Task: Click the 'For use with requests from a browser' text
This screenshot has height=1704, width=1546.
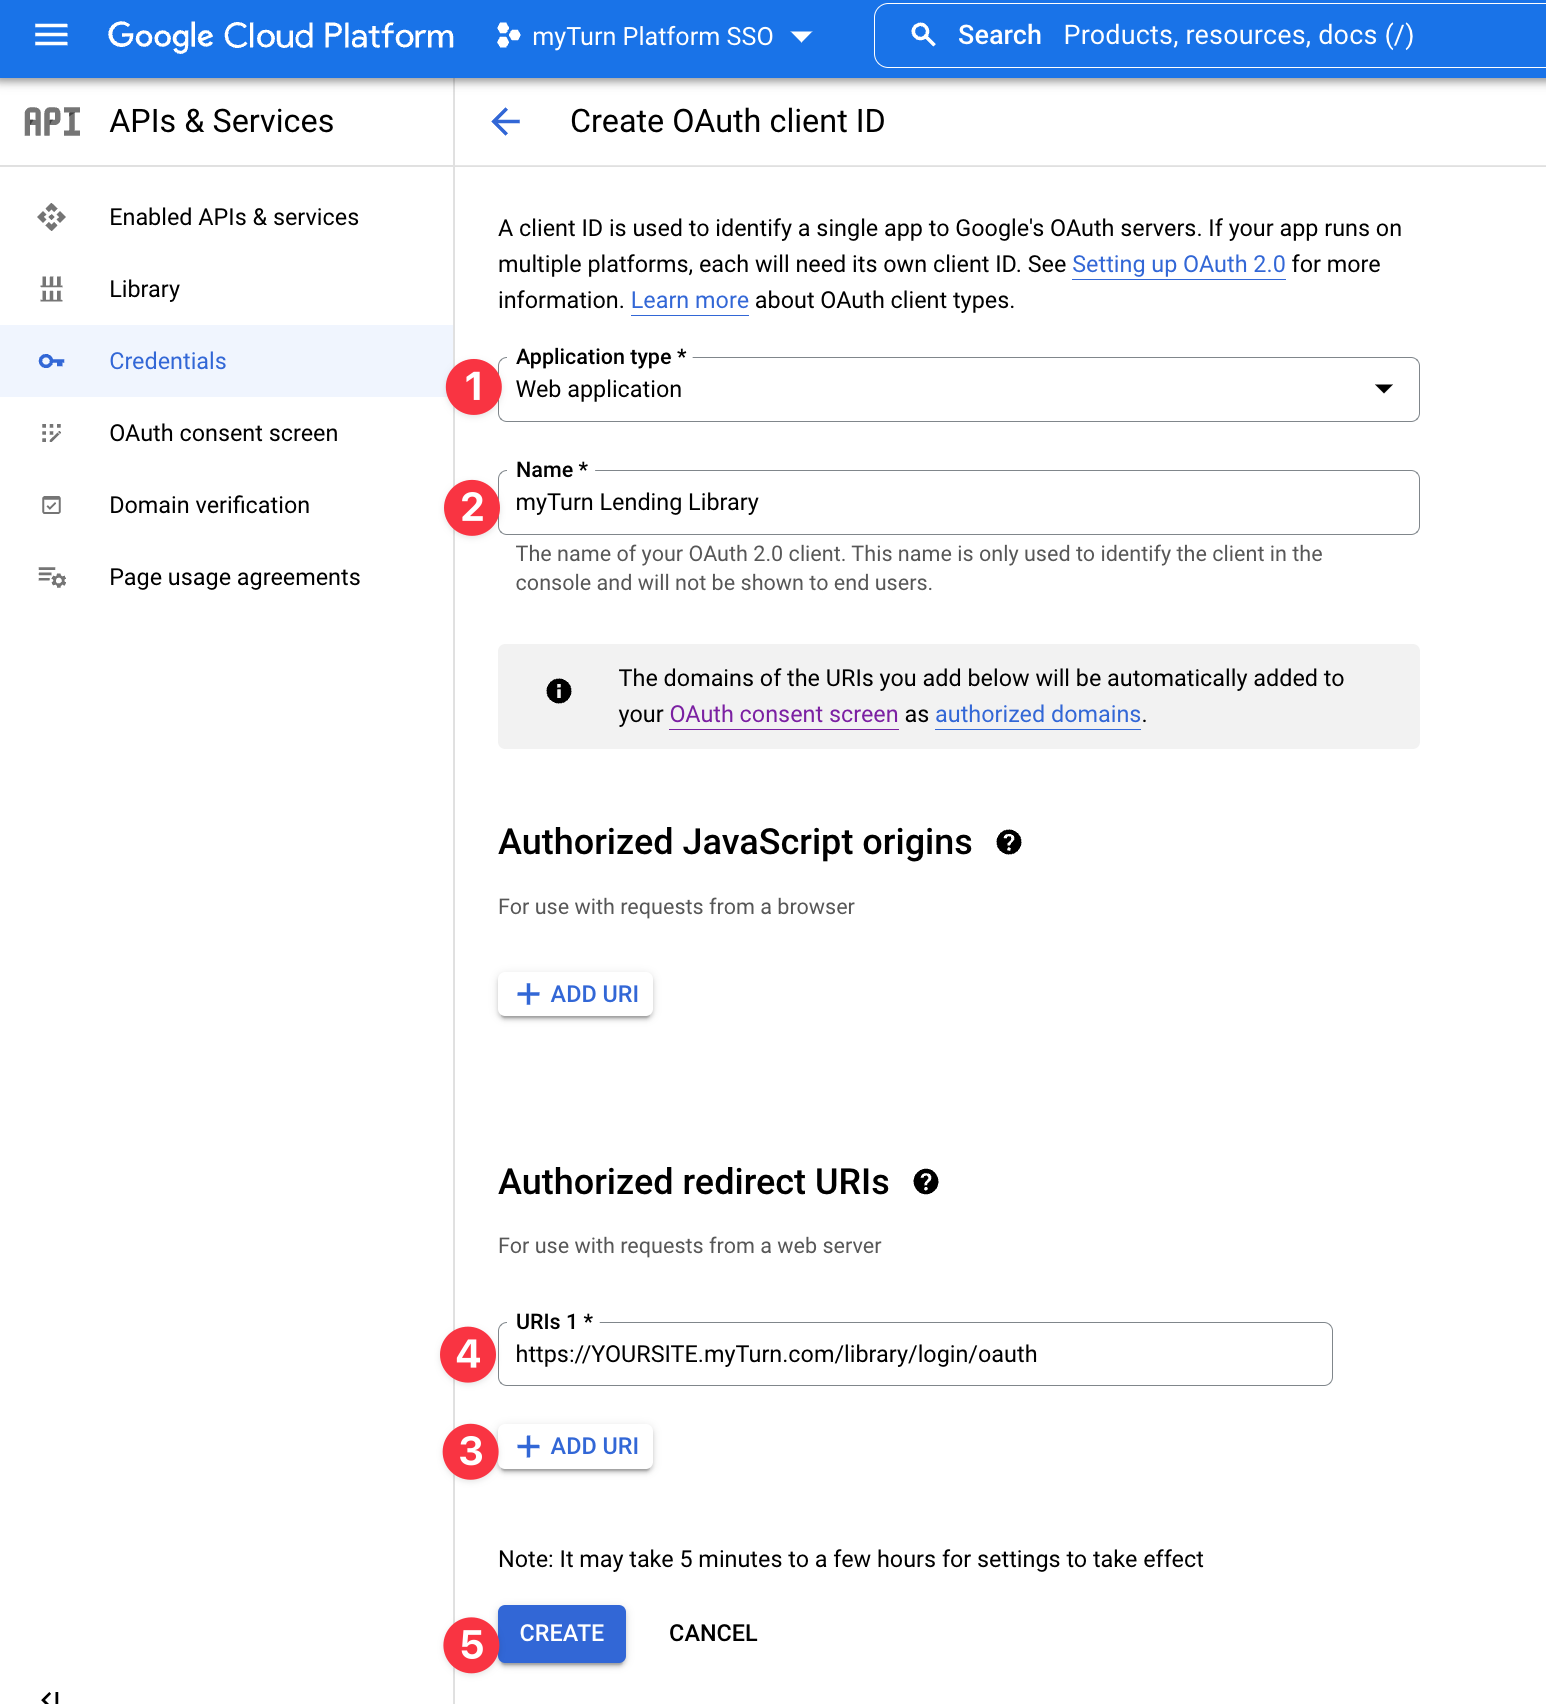Action: pos(676,907)
